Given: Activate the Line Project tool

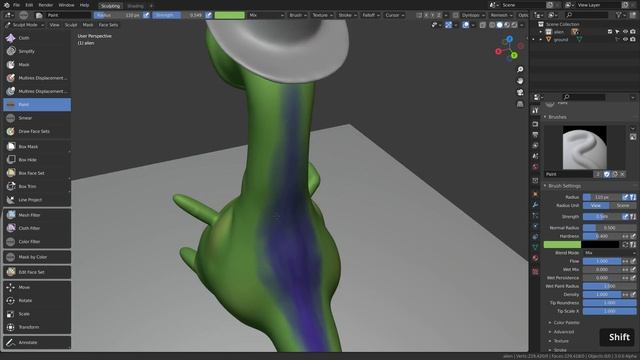Looking at the screenshot, I should pos(37,200).
